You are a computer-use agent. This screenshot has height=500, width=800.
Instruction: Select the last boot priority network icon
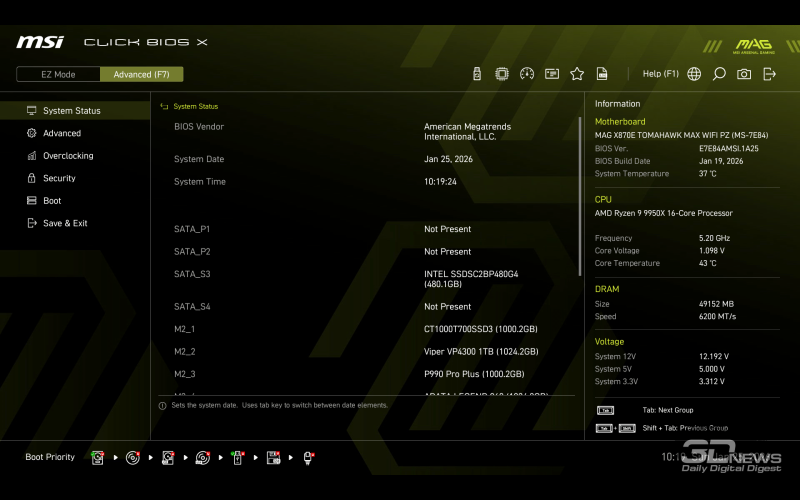click(x=309, y=458)
